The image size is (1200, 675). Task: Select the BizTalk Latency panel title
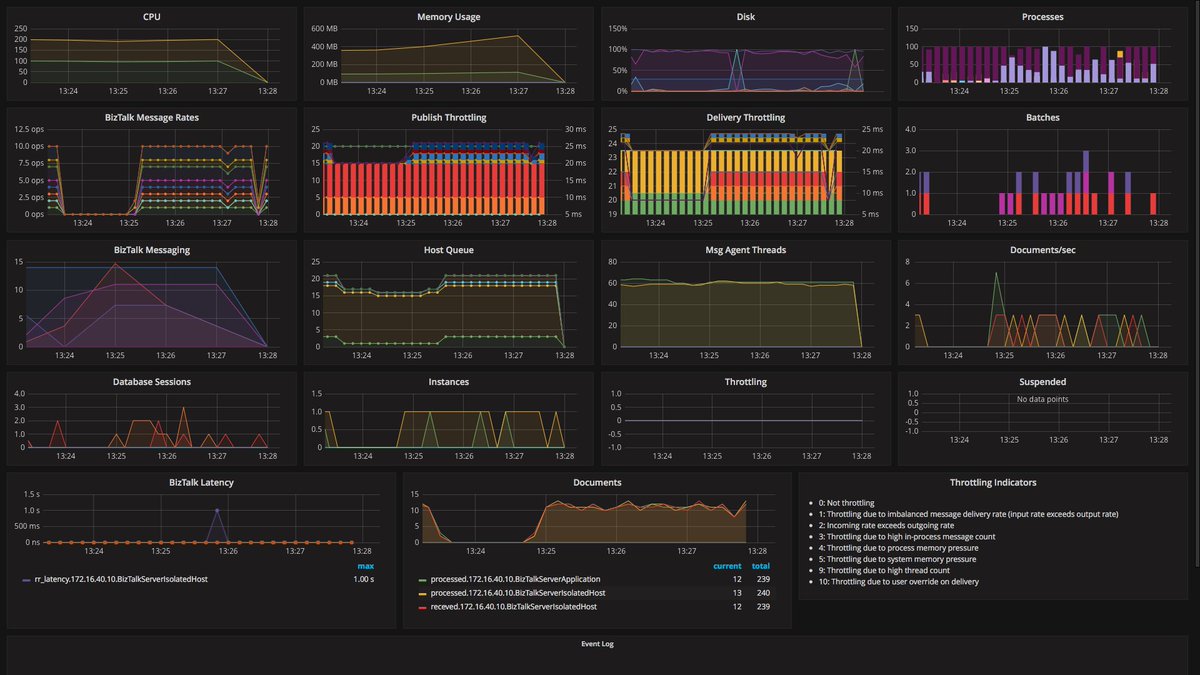(x=199, y=482)
